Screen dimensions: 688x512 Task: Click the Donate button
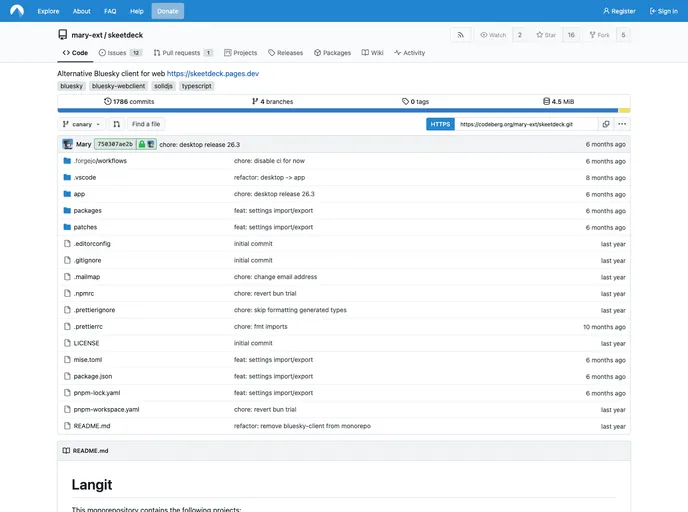(x=168, y=11)
